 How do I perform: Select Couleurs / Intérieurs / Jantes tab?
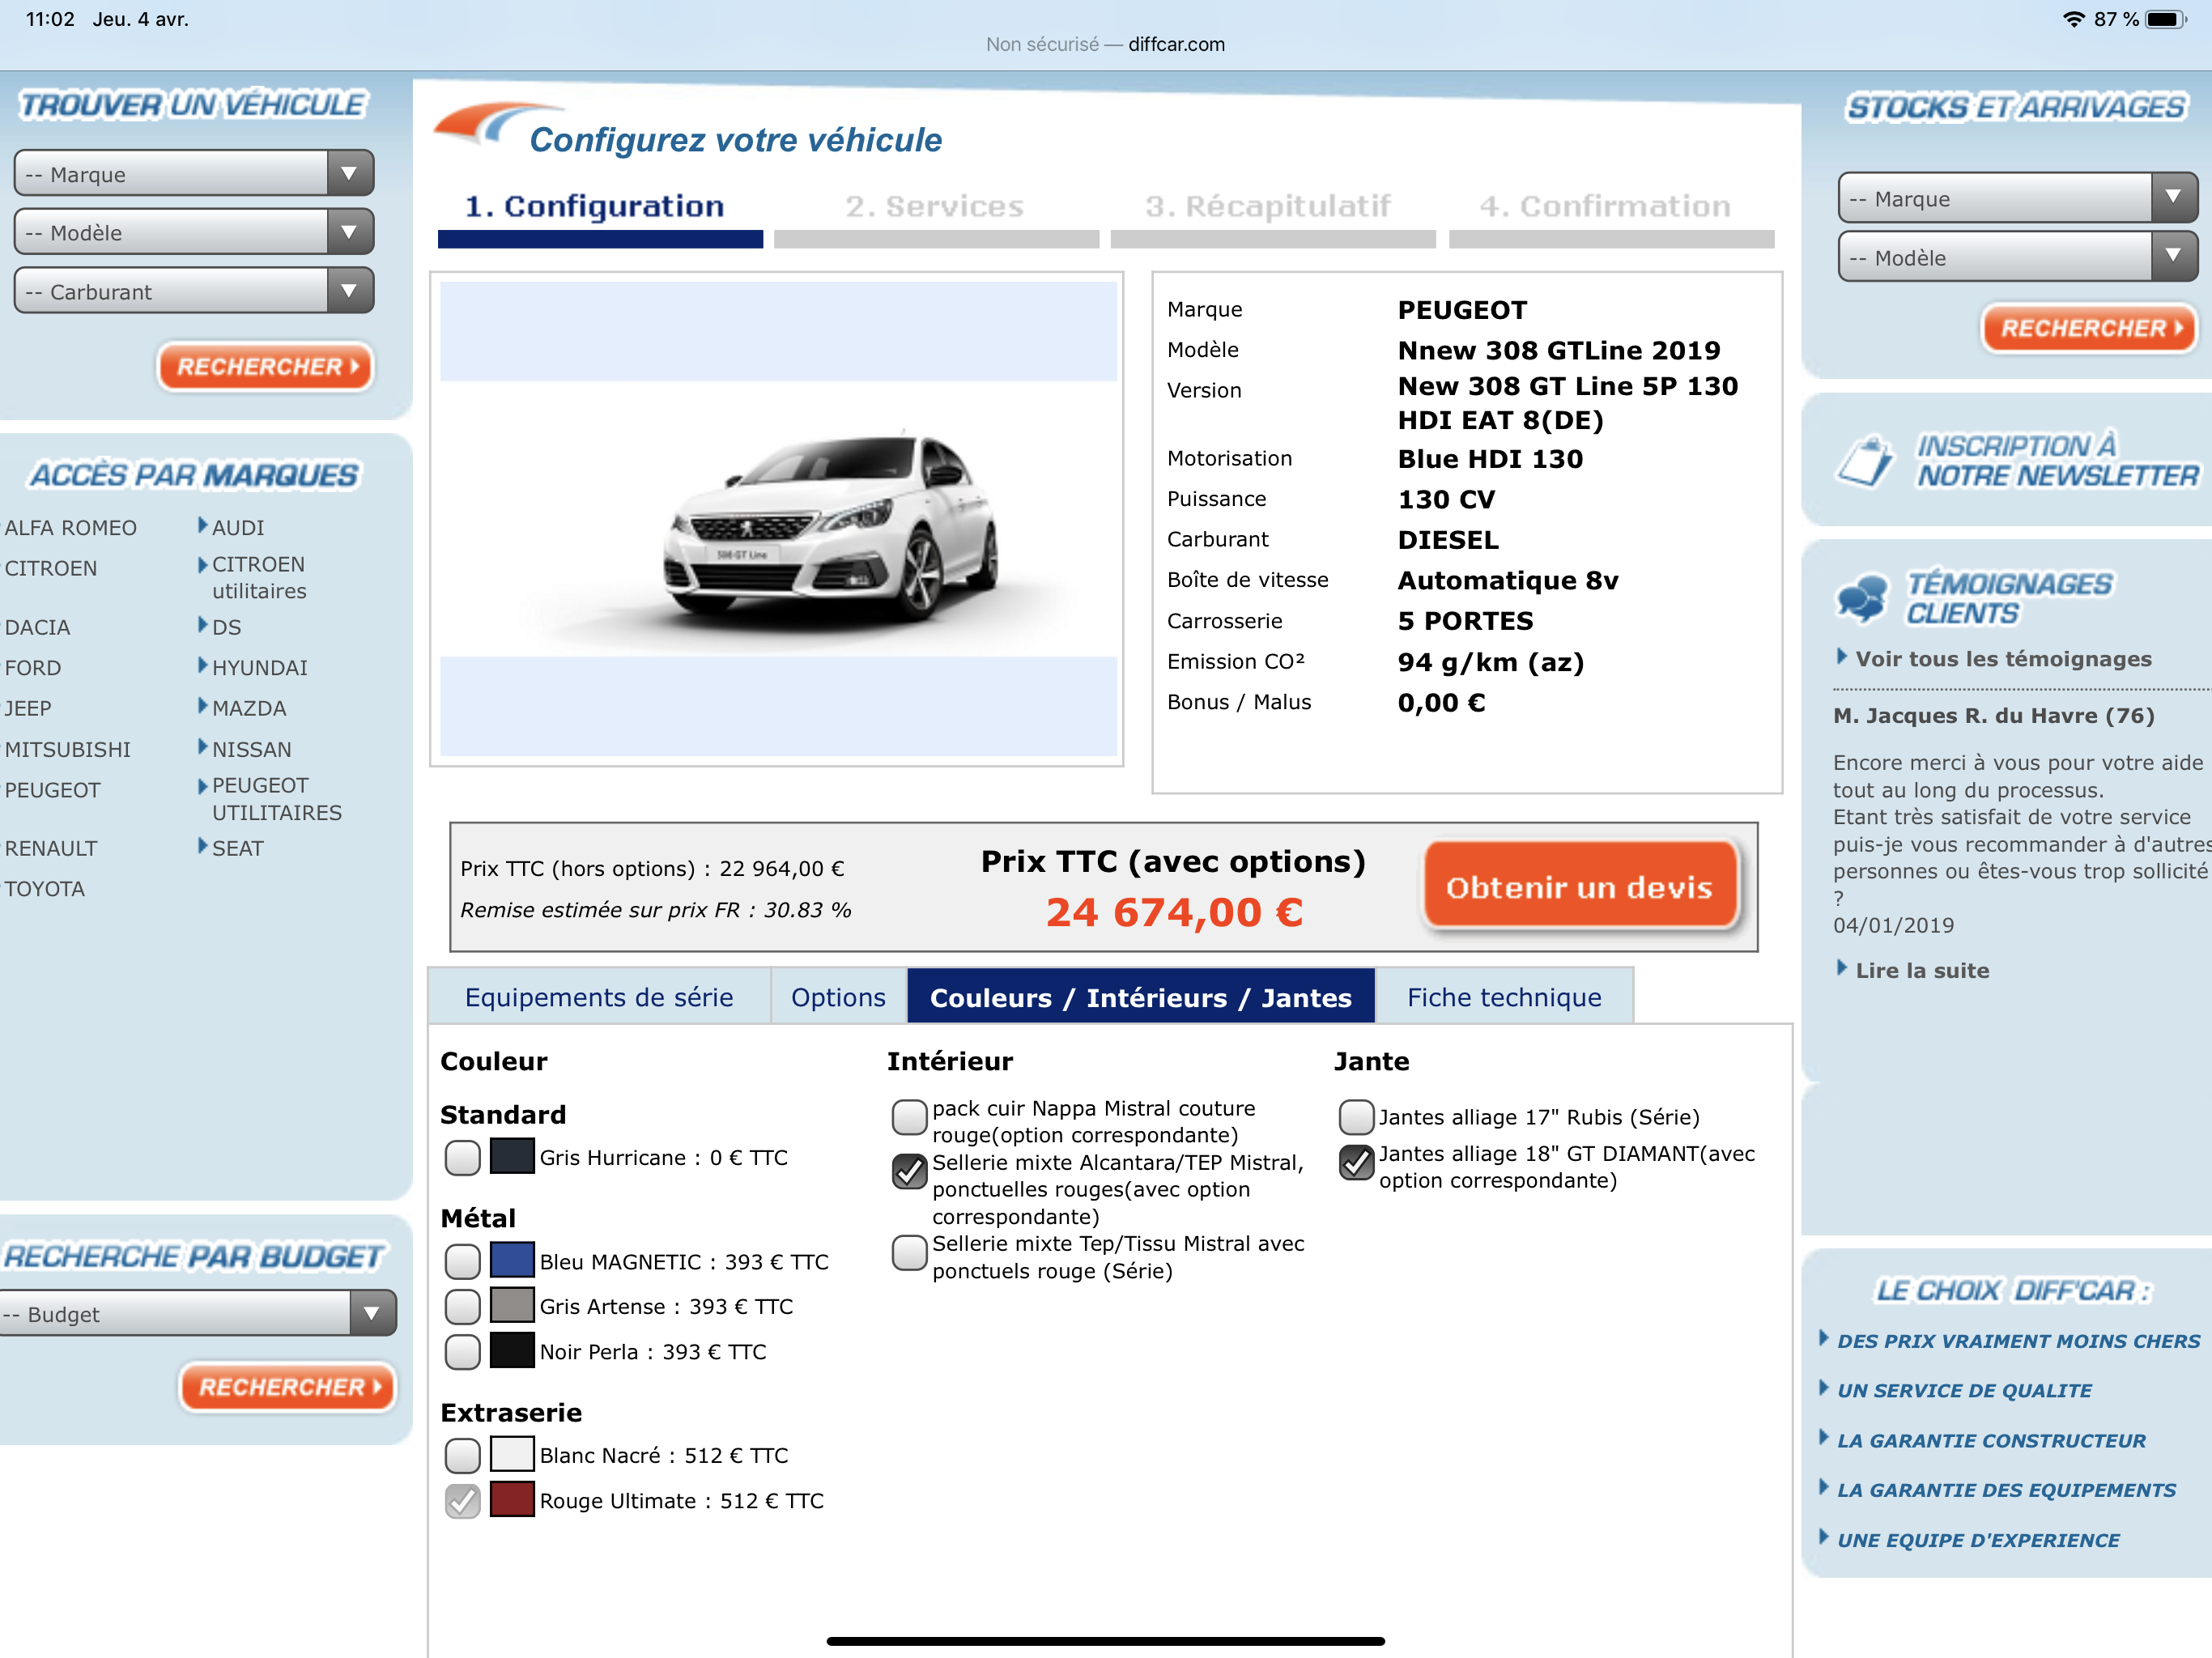pyautogui.click(x=1141, y=997)
